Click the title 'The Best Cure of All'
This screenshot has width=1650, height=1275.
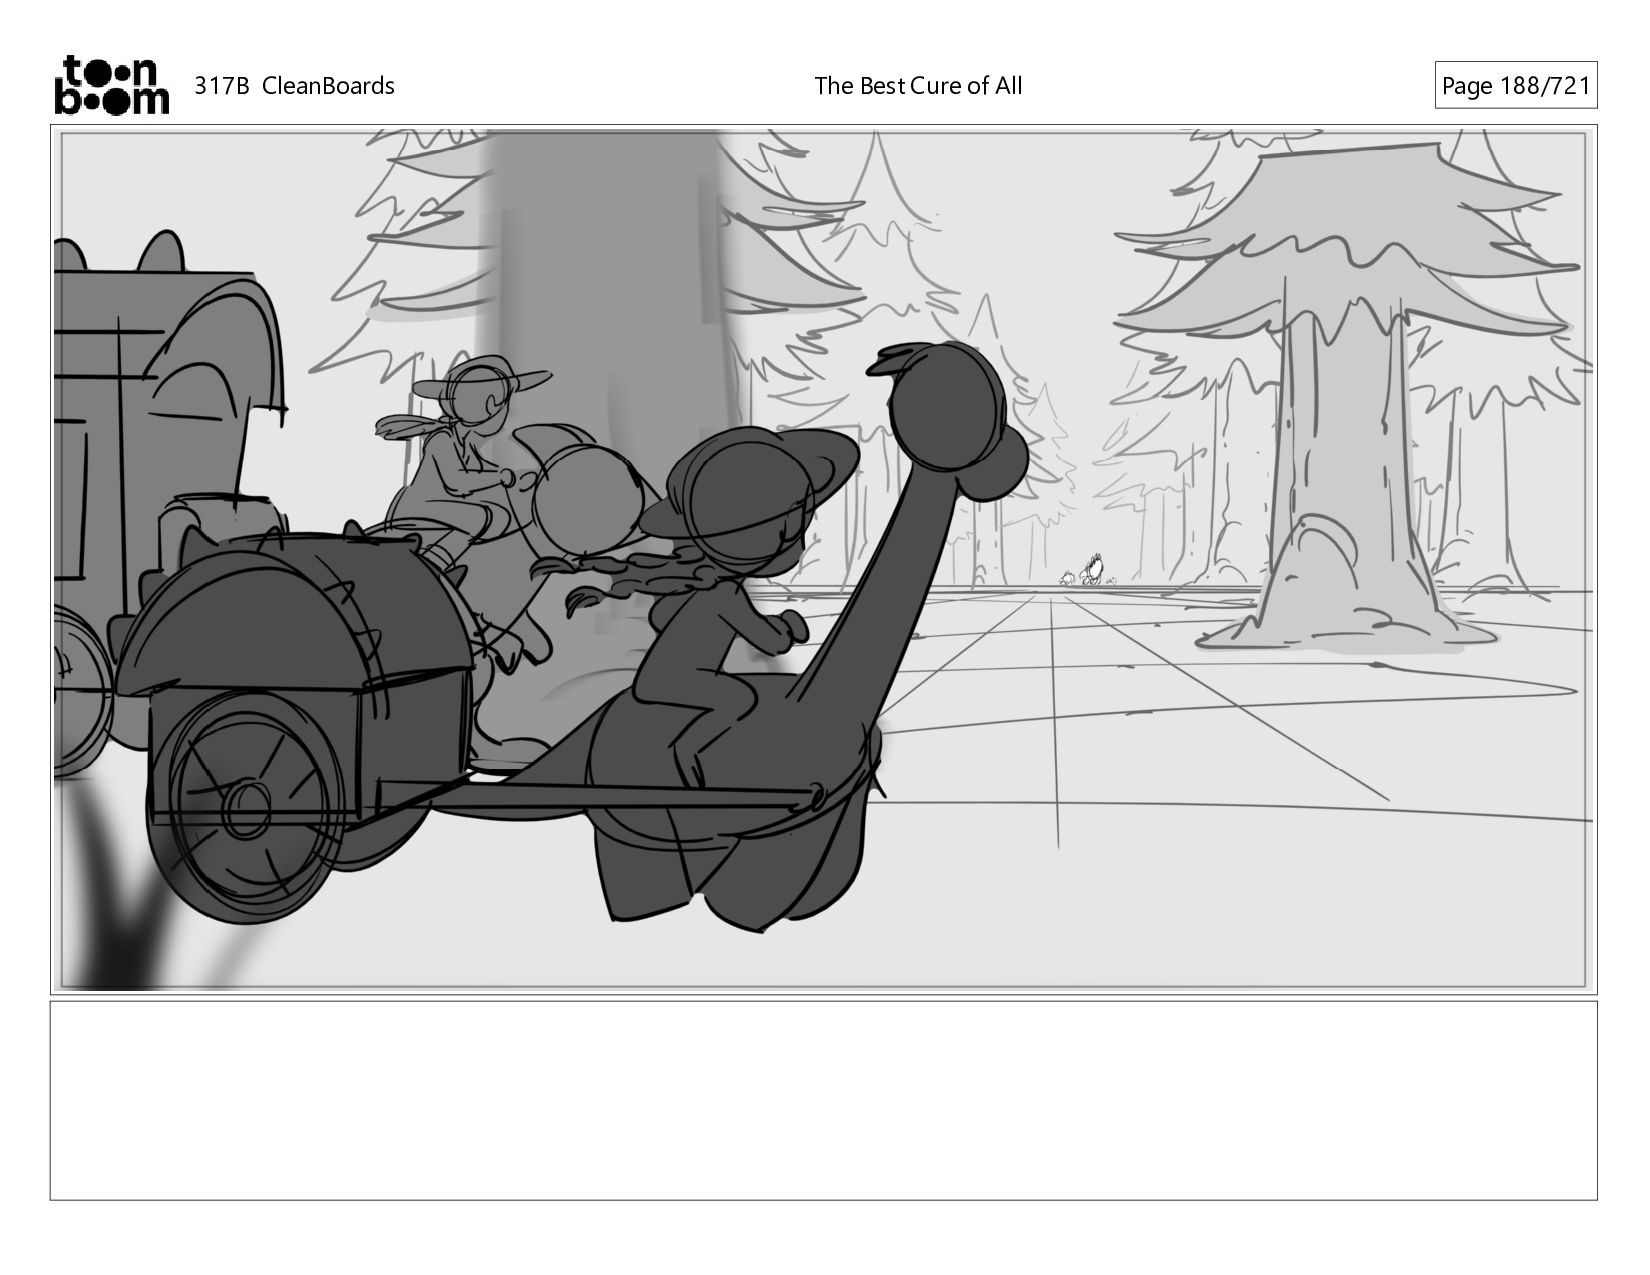tap(918, 86)
